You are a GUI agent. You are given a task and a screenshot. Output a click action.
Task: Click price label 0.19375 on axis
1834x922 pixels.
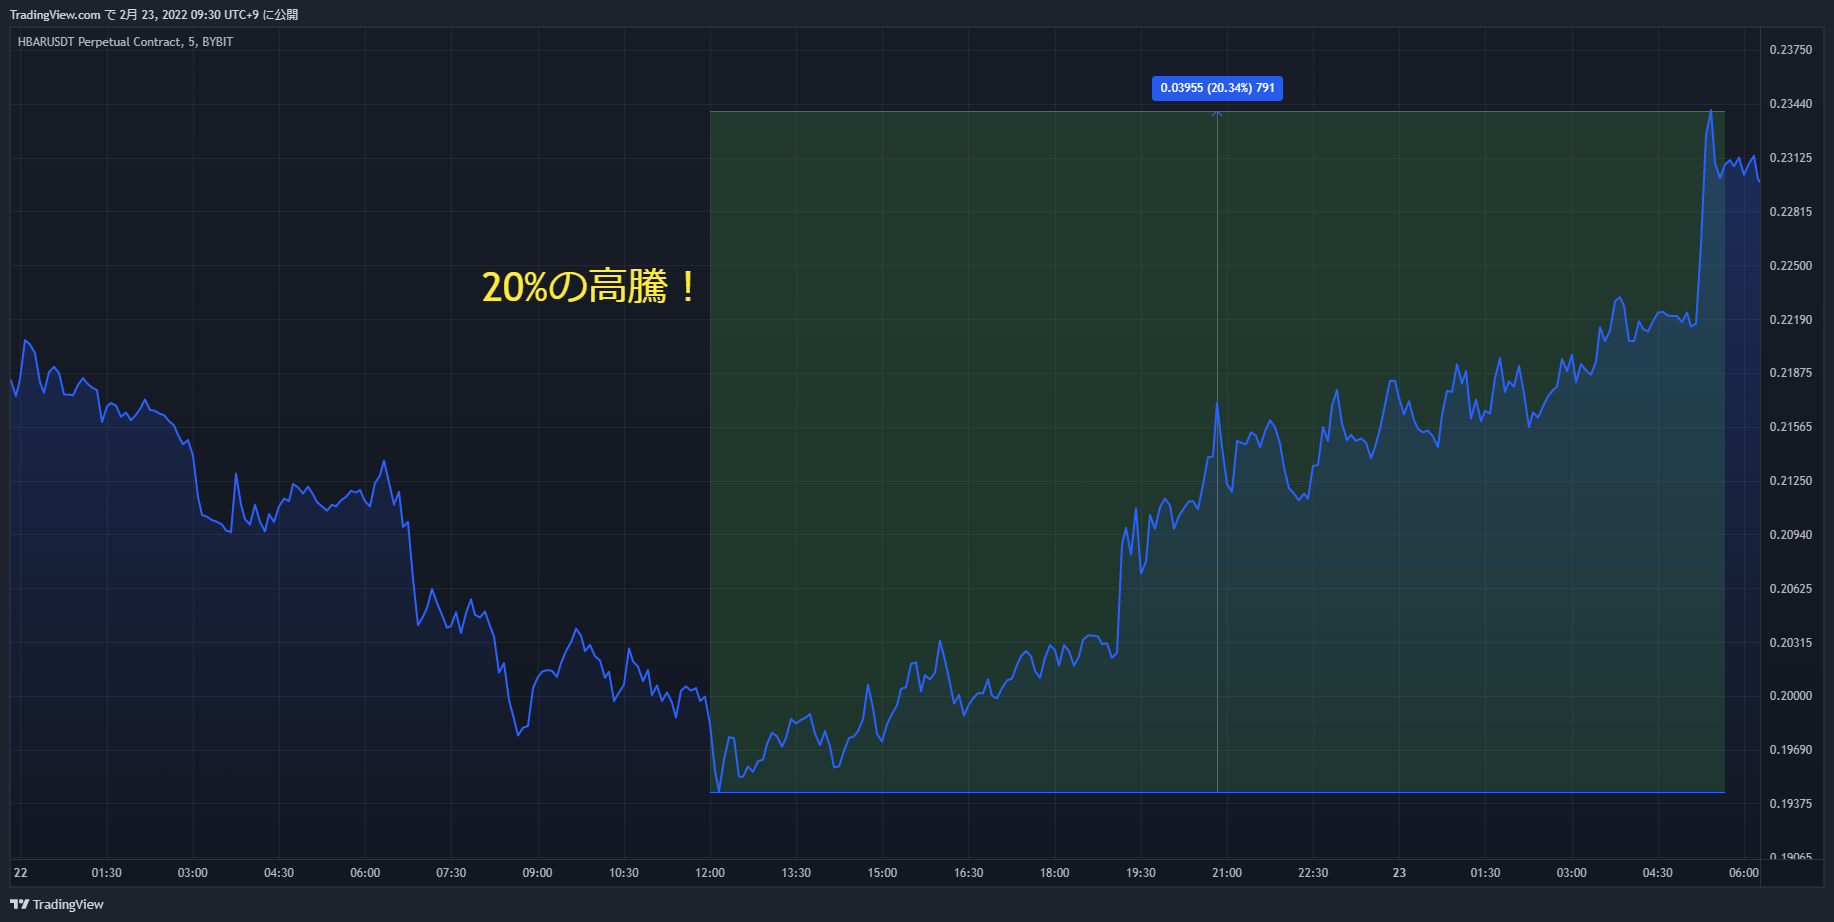tap(1790, 804)
